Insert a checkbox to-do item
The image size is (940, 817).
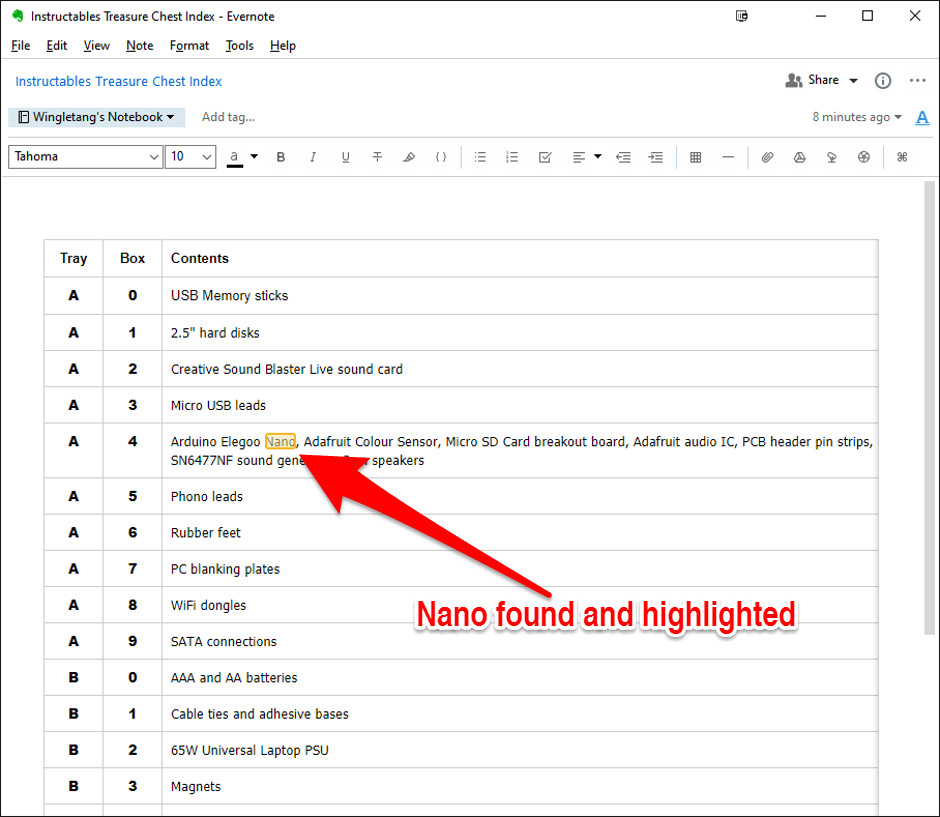[545, 157]
